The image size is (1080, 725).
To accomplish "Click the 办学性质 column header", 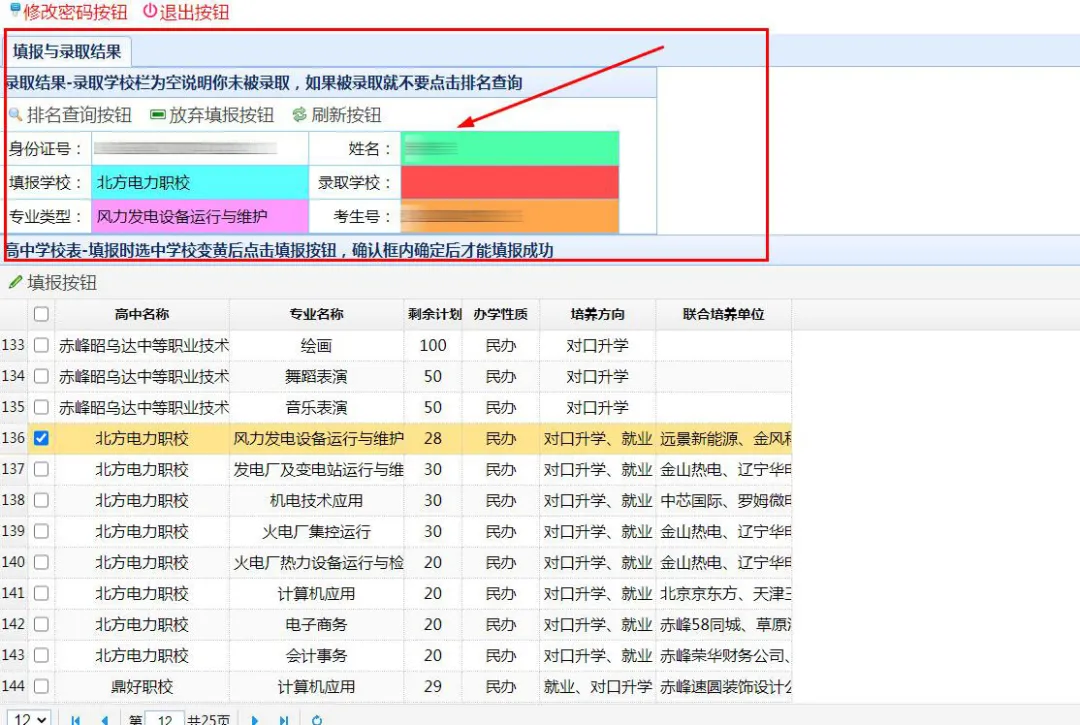I will [x=501, y=314].
